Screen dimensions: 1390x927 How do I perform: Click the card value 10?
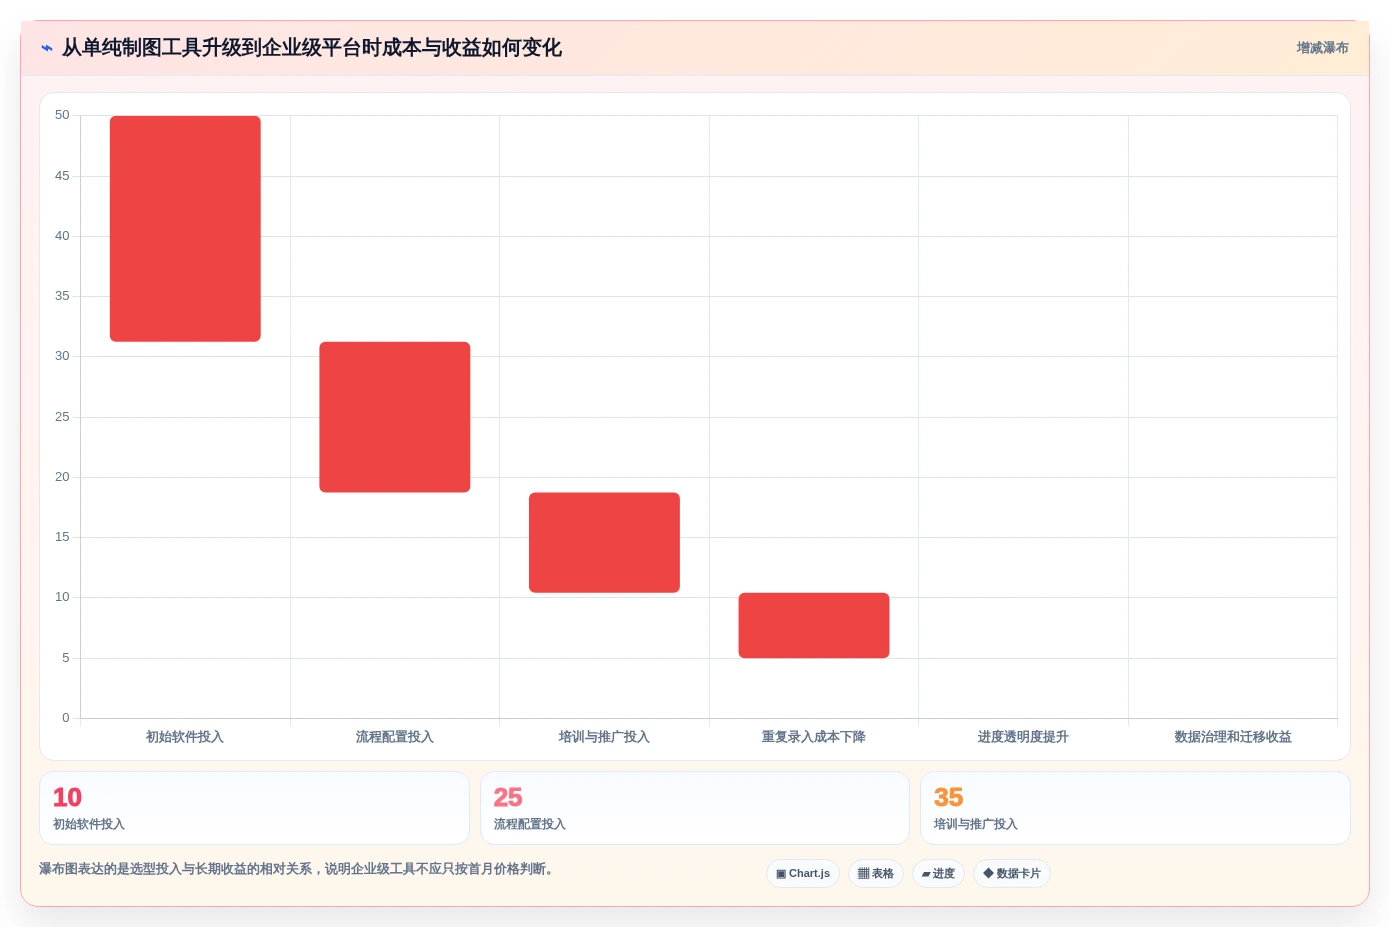pos(67,797)
